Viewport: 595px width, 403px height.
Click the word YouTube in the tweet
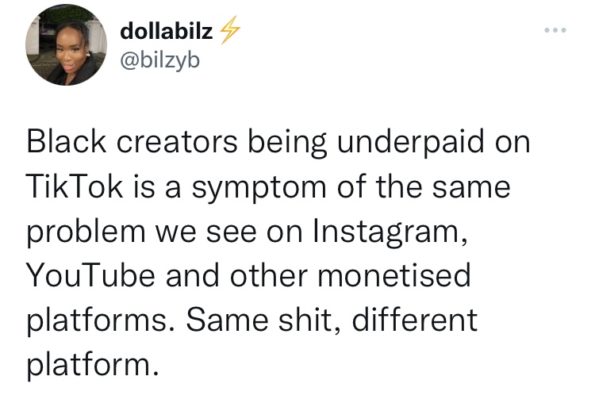click(x=91, y=275)
